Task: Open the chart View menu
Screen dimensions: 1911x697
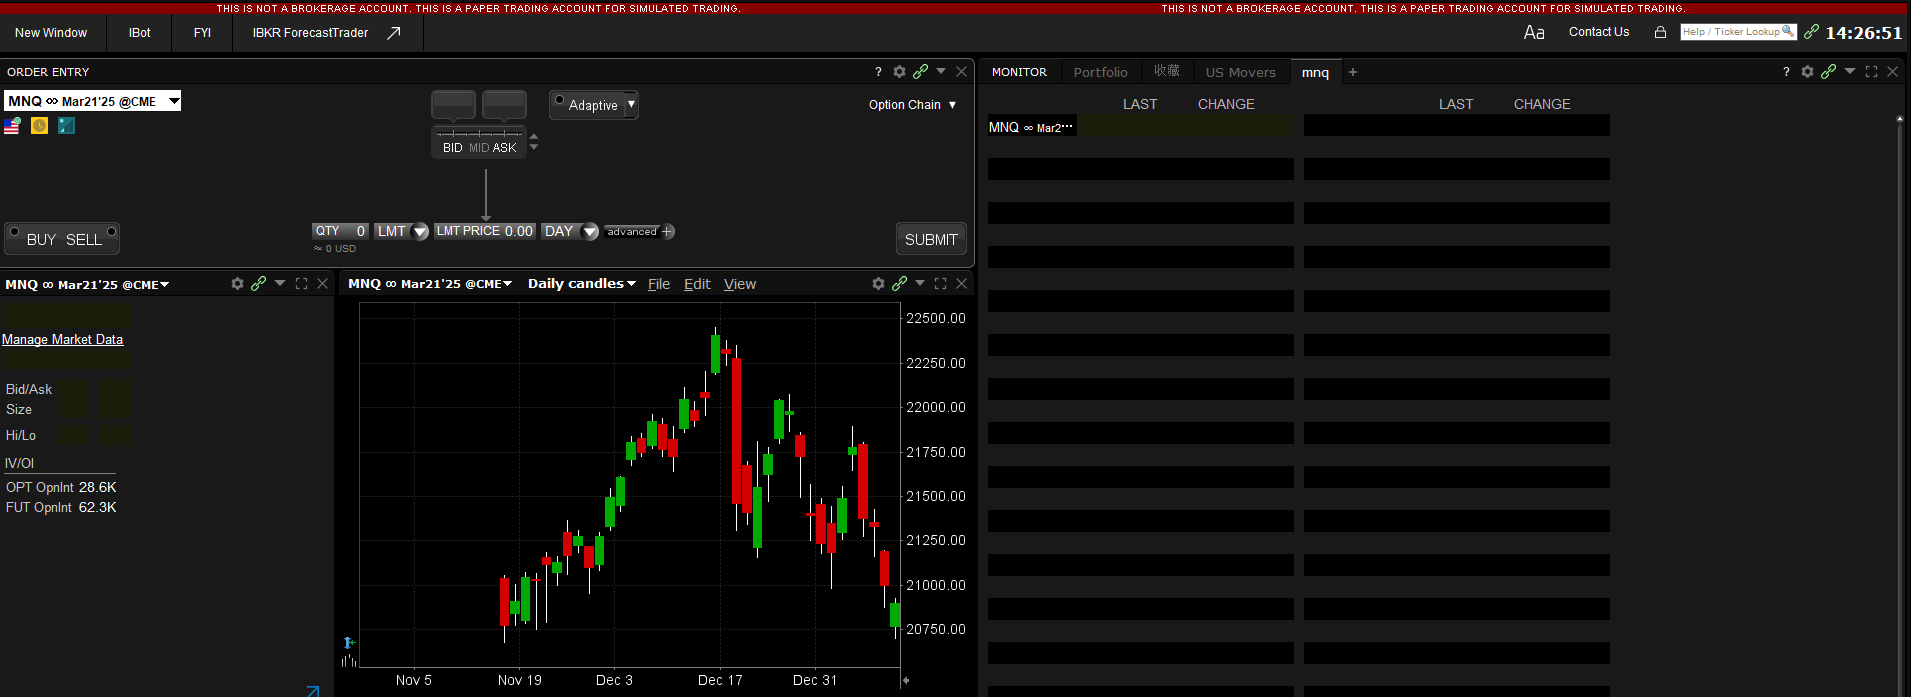Action: pyautogui.click(x=740, y=284)
